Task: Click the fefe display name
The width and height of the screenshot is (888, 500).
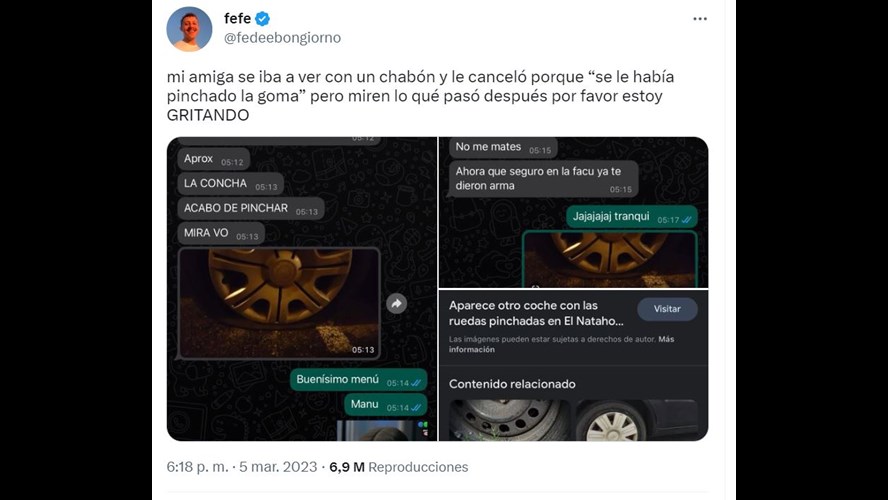Action: coord(237,19)
